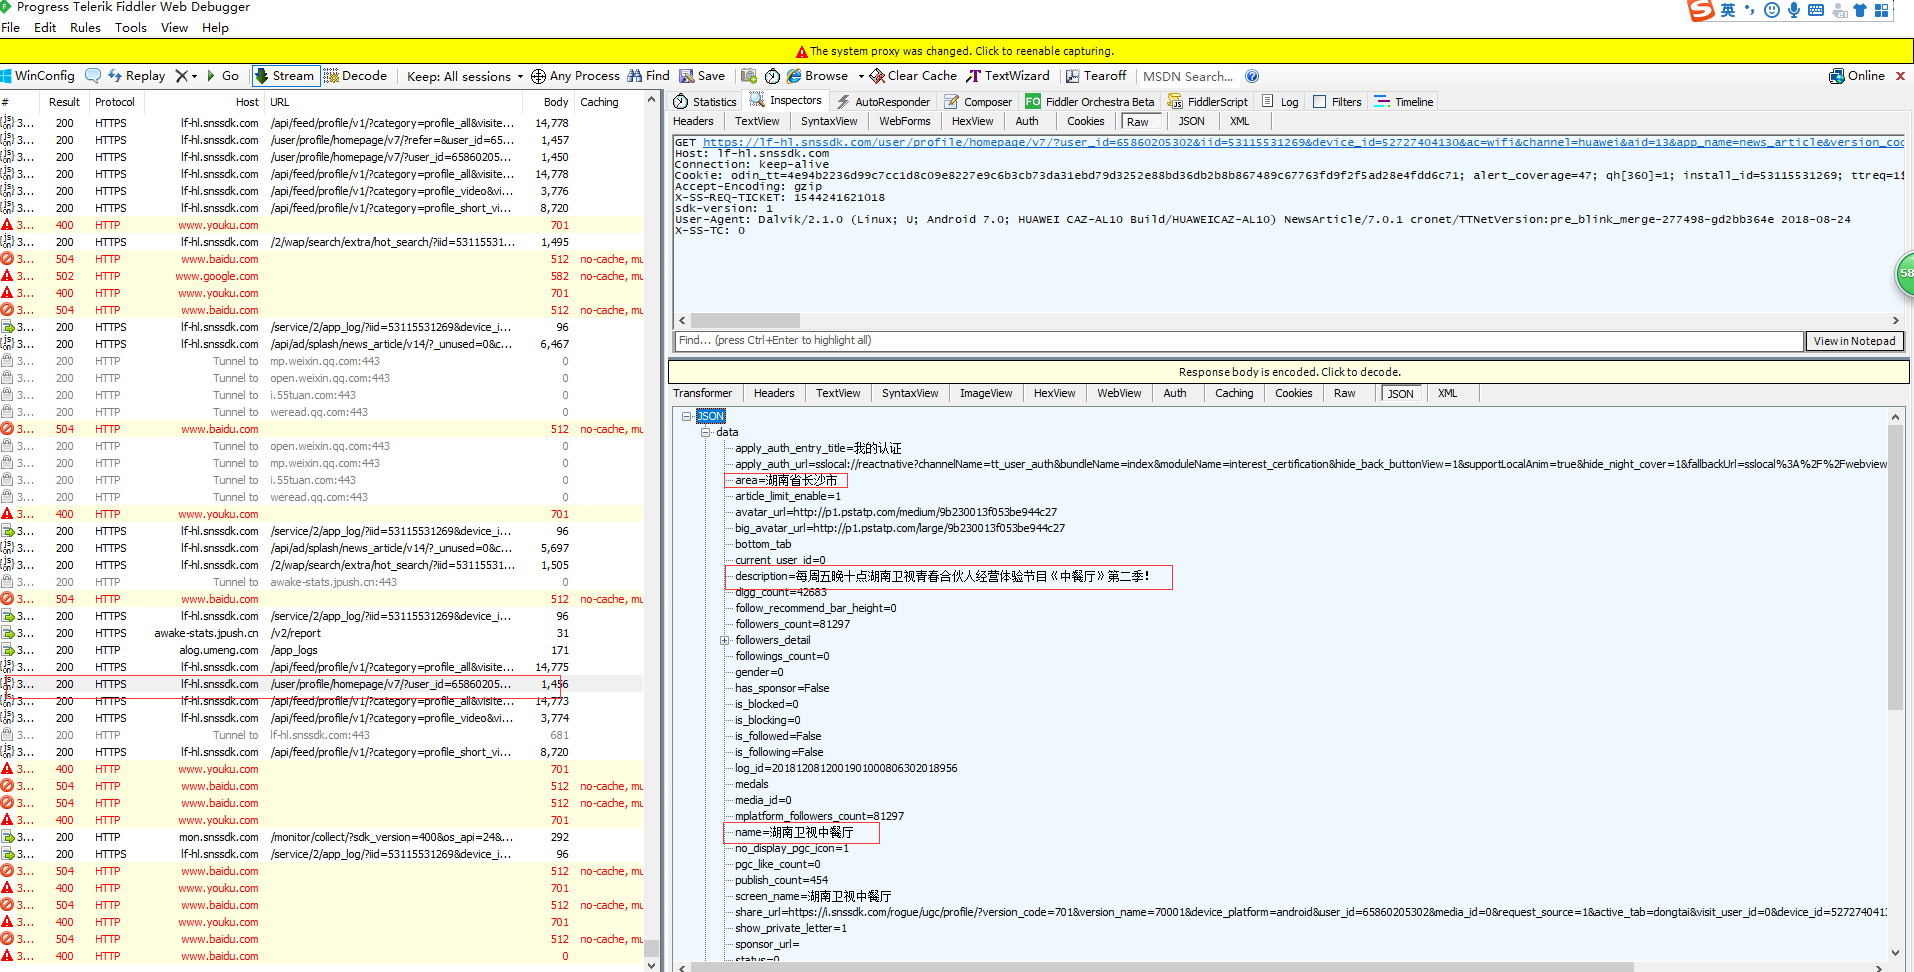Select the followers_count=81297 JSON node
The height and width of the screenshot is (972, 1914).
[792, 624]
